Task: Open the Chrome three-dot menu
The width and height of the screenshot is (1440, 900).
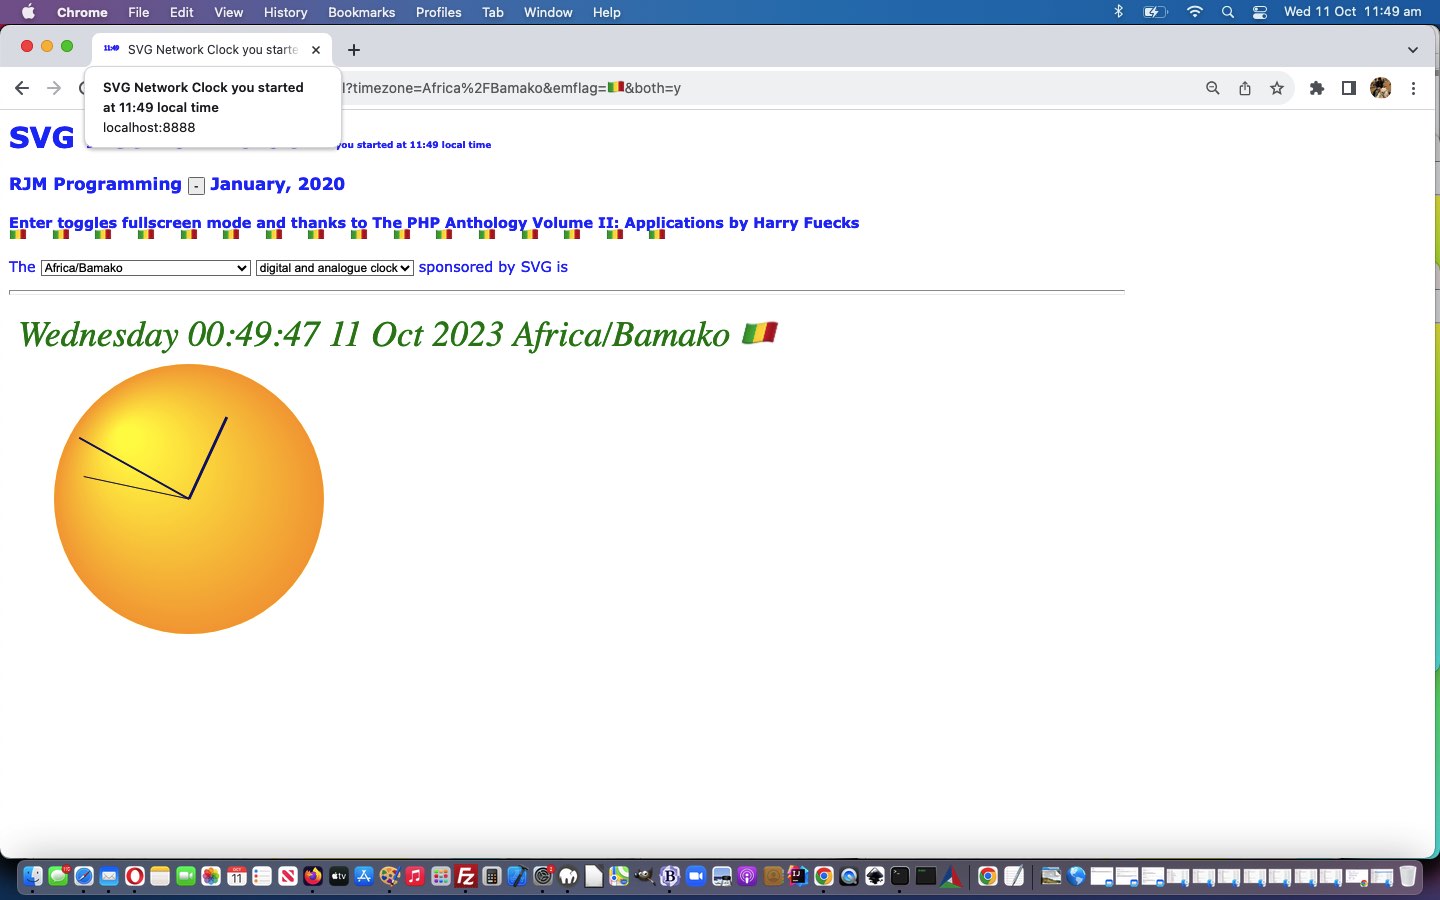Action: [1413, 88]
